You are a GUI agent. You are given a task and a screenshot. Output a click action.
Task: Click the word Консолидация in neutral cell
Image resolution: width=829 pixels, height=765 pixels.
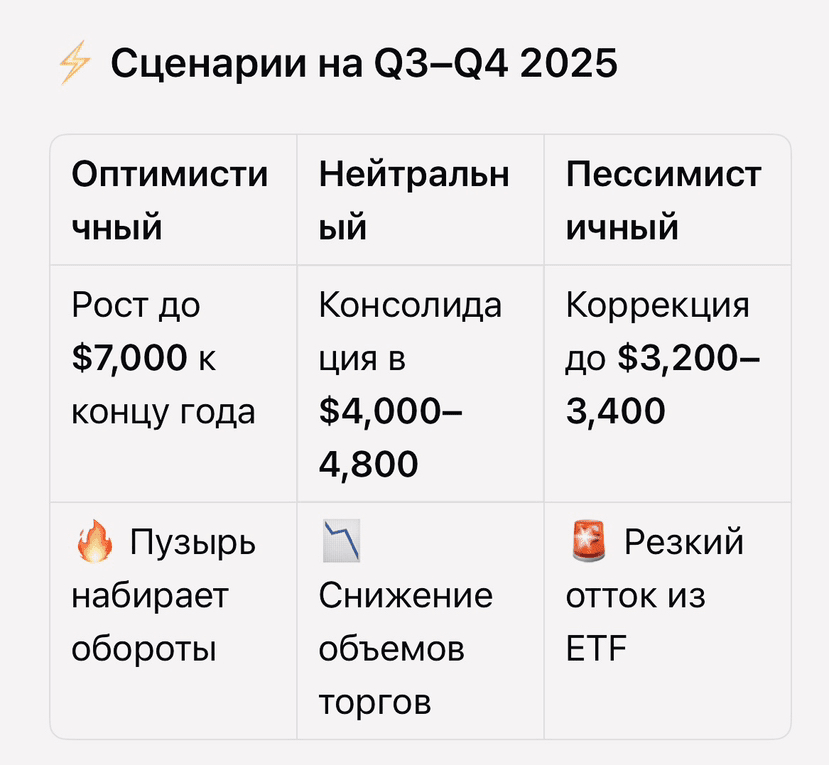coord(410,331)
